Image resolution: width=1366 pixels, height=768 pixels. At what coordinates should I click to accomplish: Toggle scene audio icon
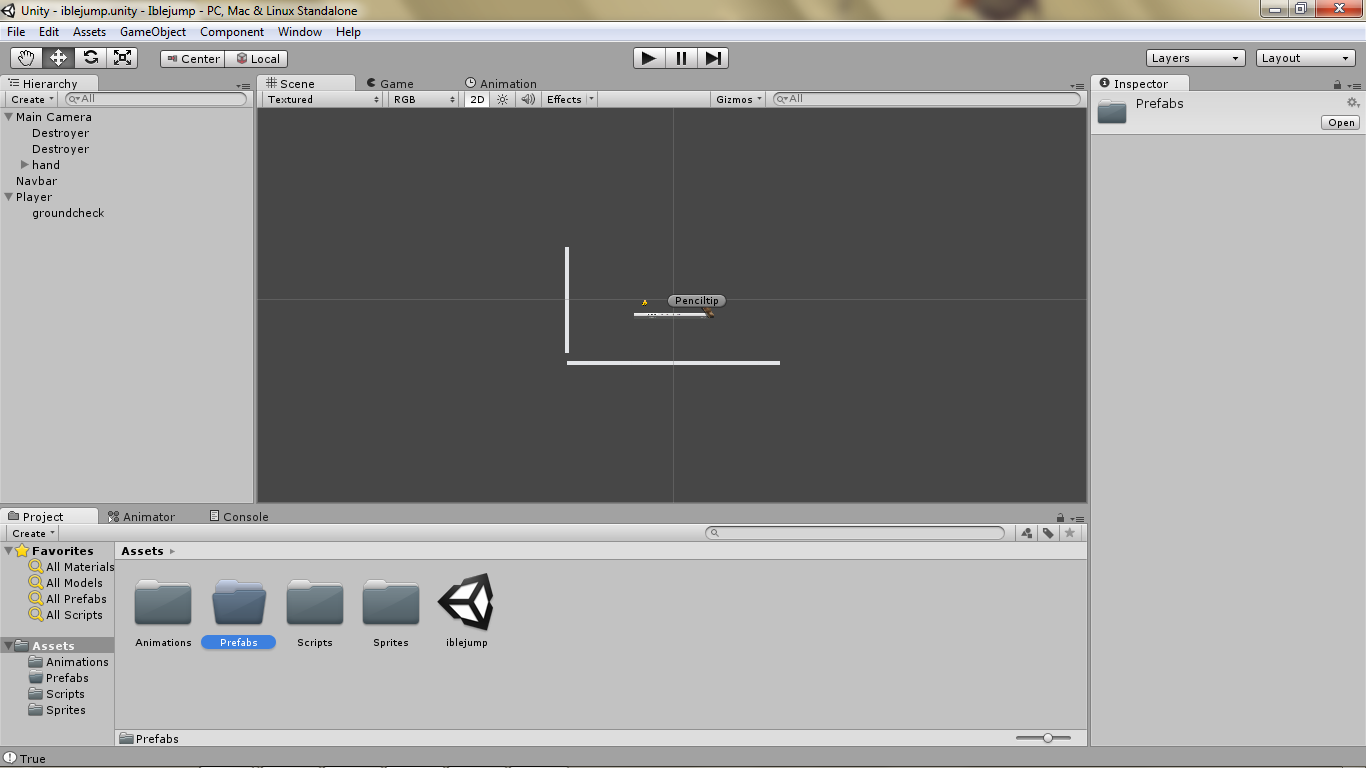click(x=527, y=99)
